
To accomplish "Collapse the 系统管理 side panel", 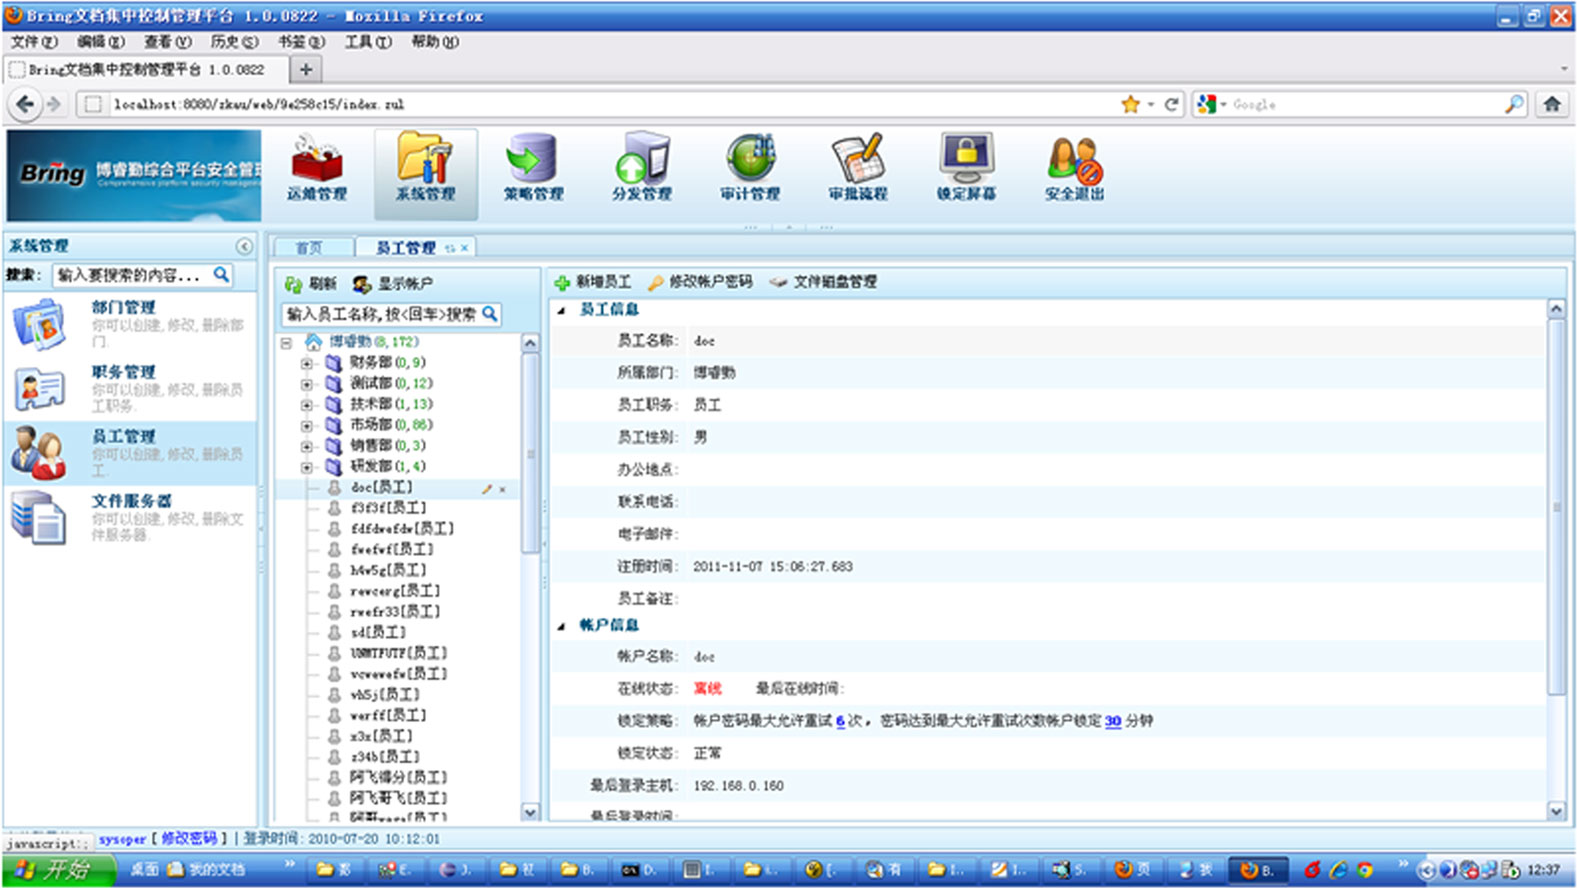I will [244, 246].
